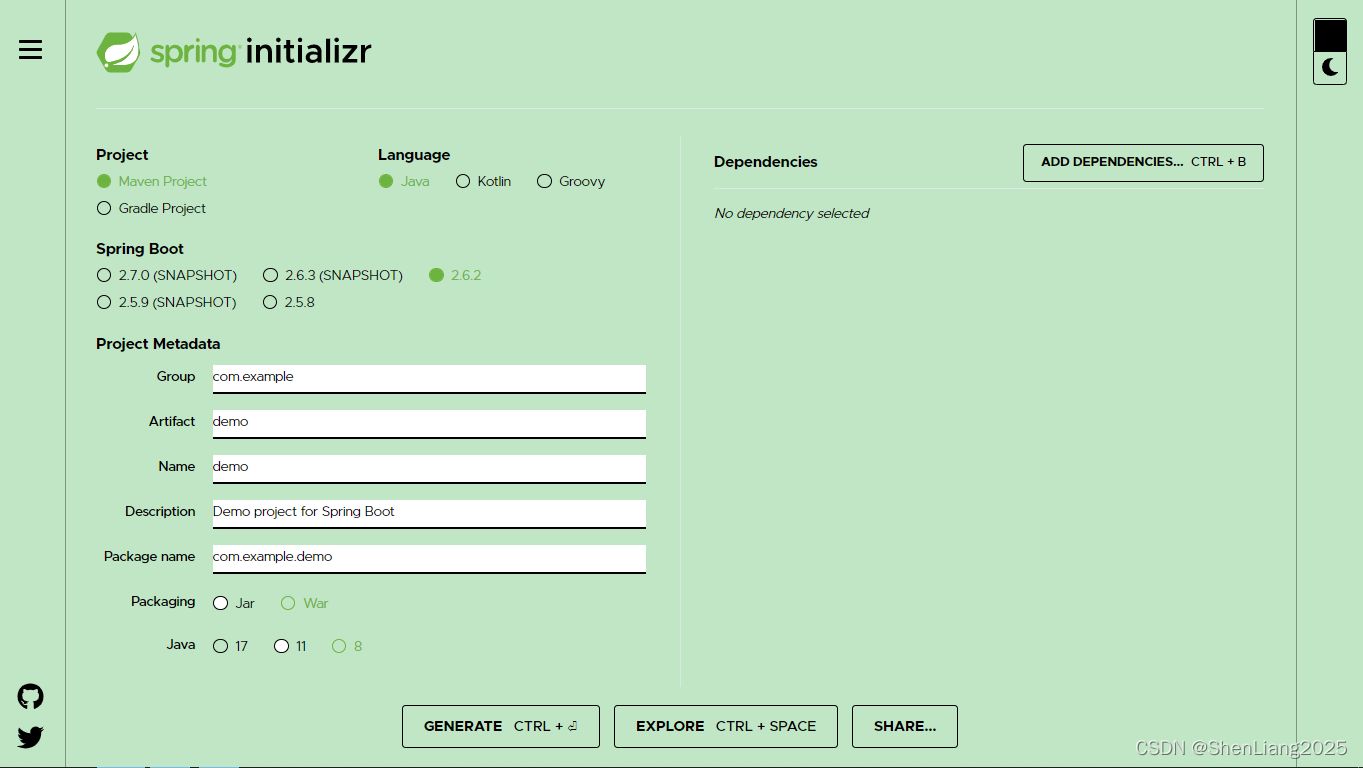
Task: Select Spring Boot 2.6.2
Action: tap(455, 275)
